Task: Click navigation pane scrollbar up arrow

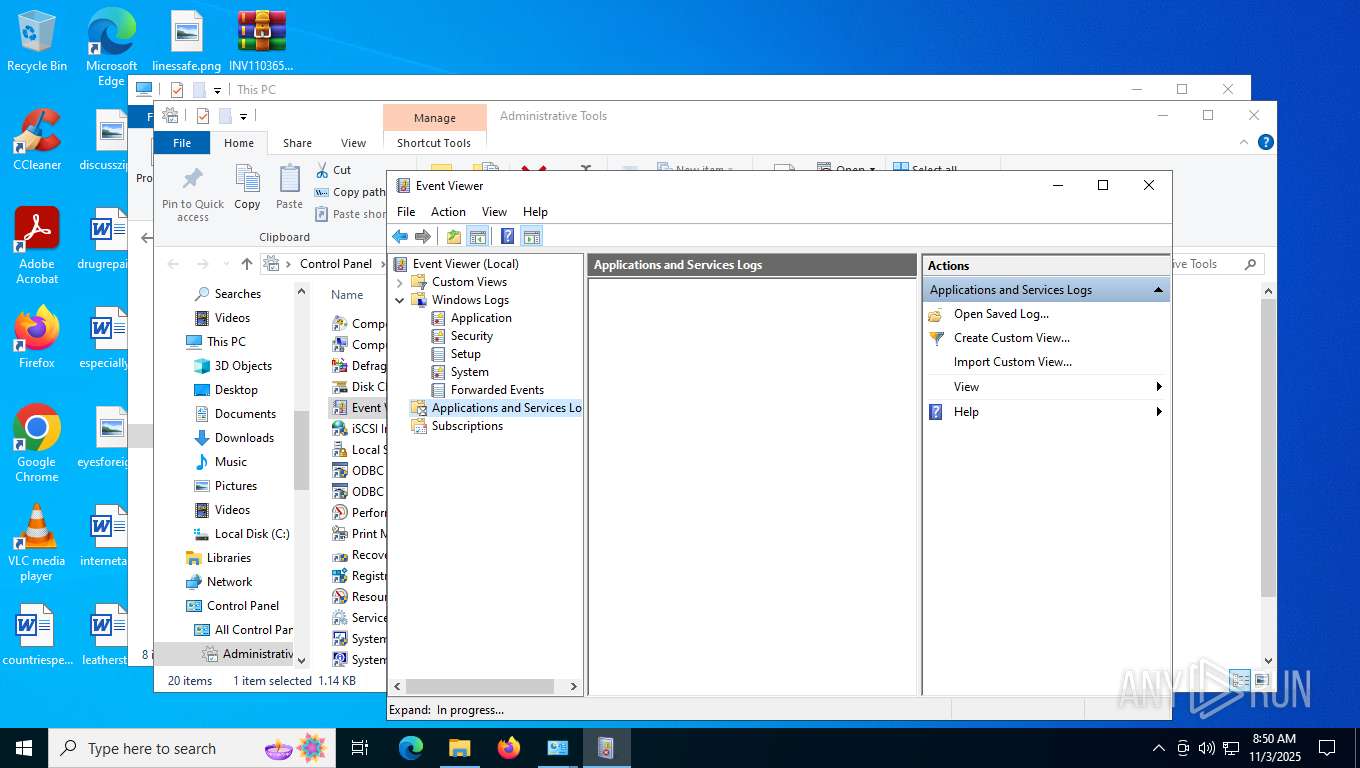Action: point(301,291)
